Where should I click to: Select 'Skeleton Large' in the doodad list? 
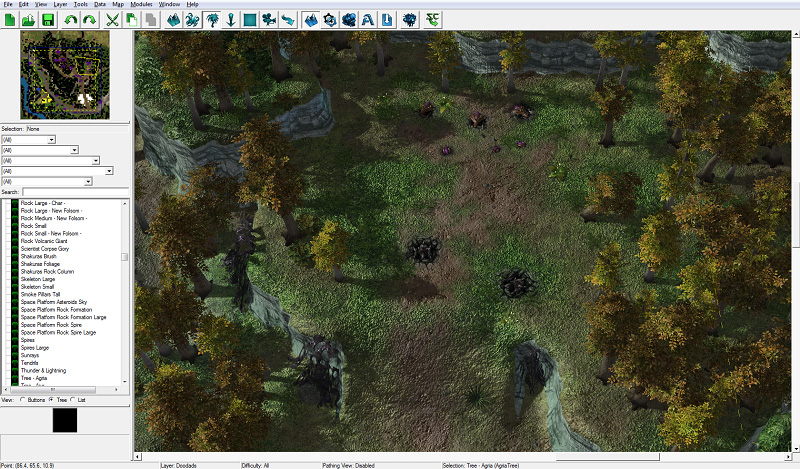(x=38, y=279)
